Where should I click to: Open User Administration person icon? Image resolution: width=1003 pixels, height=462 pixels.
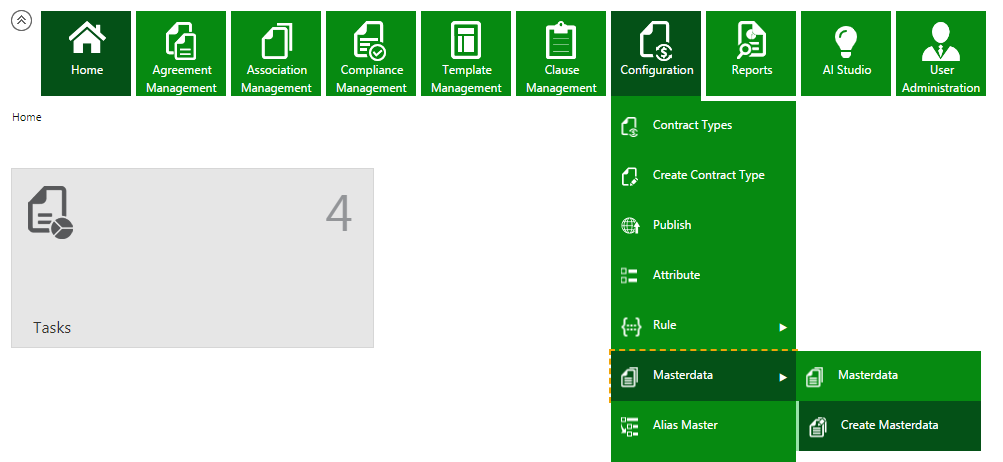(941, 40)
